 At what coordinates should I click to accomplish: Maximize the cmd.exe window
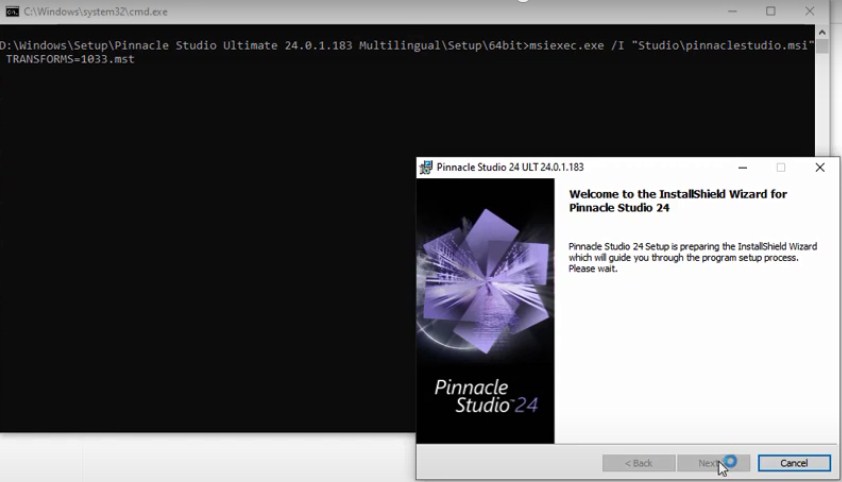[x=771, y=11]
